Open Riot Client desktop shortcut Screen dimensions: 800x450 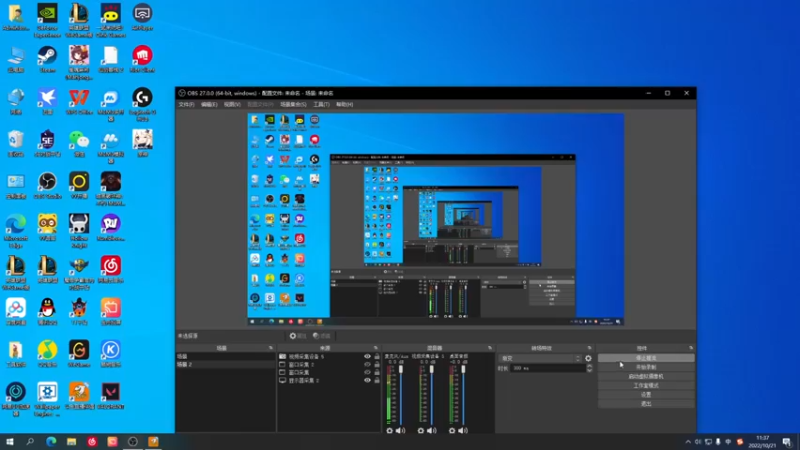142,59
